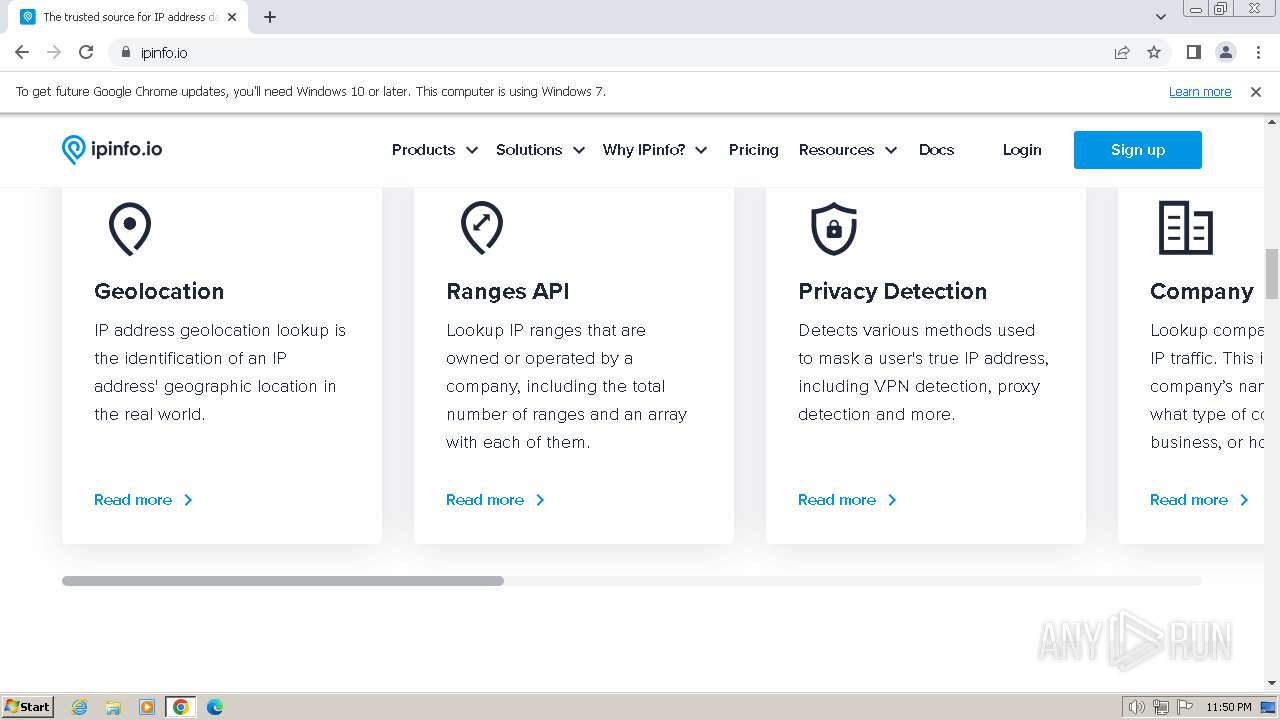Reload the page with the refresh icon

coord(86,52)
